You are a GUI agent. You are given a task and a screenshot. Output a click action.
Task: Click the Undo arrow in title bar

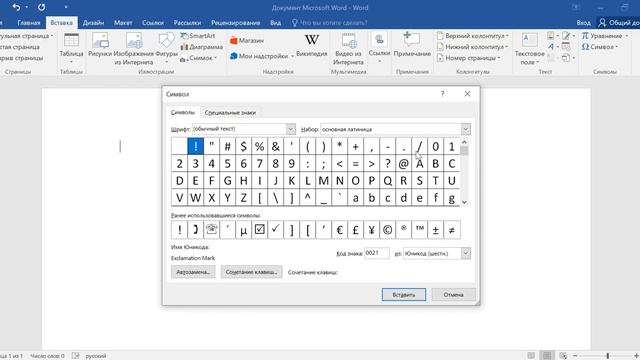(x=16, y=7)
